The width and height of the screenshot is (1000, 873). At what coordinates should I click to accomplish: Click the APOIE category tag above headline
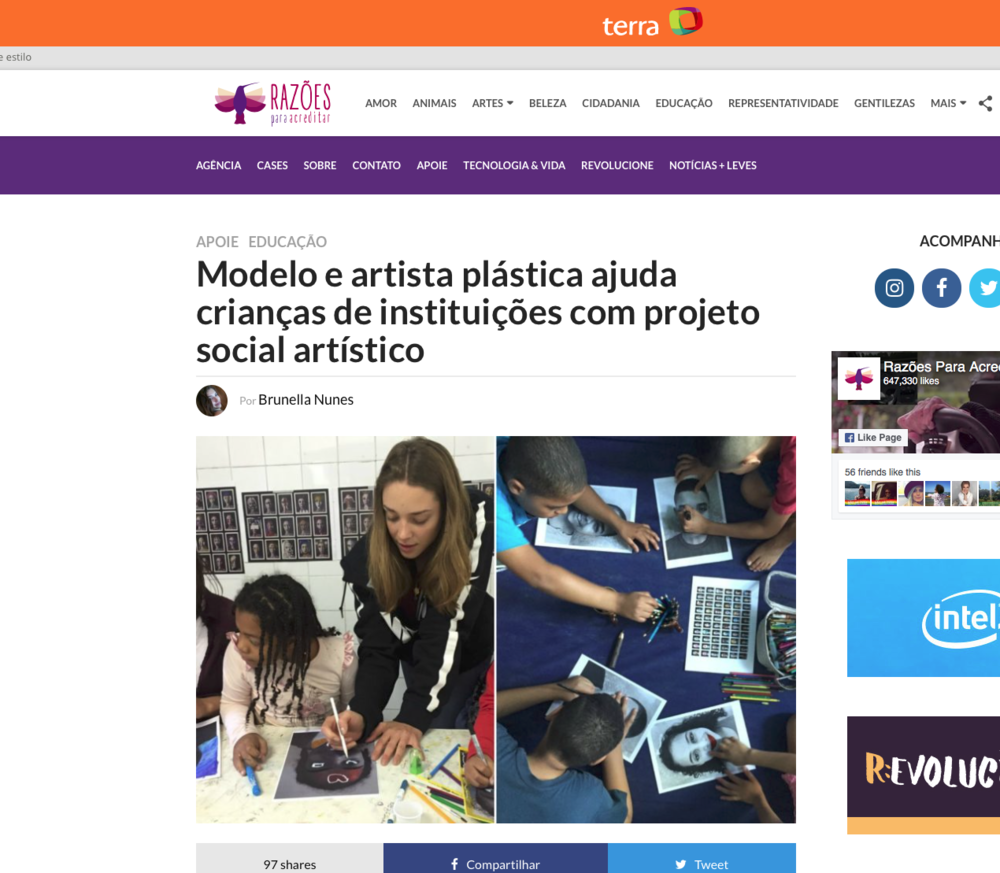tap(217, 242)
